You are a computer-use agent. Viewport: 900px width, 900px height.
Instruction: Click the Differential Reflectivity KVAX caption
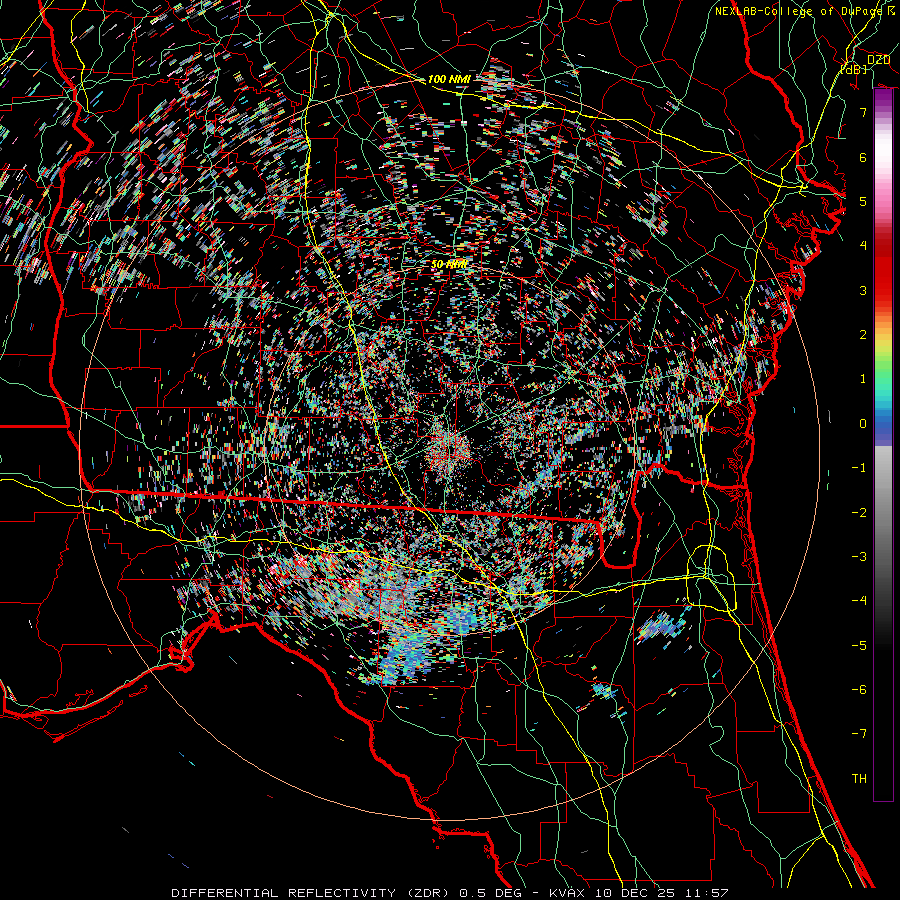[x=450, y=893]
